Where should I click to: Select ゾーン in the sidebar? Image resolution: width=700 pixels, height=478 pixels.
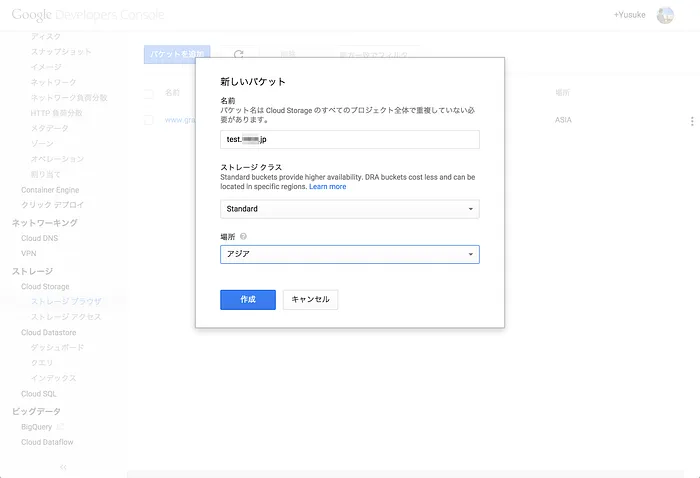pyautogui.click(x=42, y=143)
